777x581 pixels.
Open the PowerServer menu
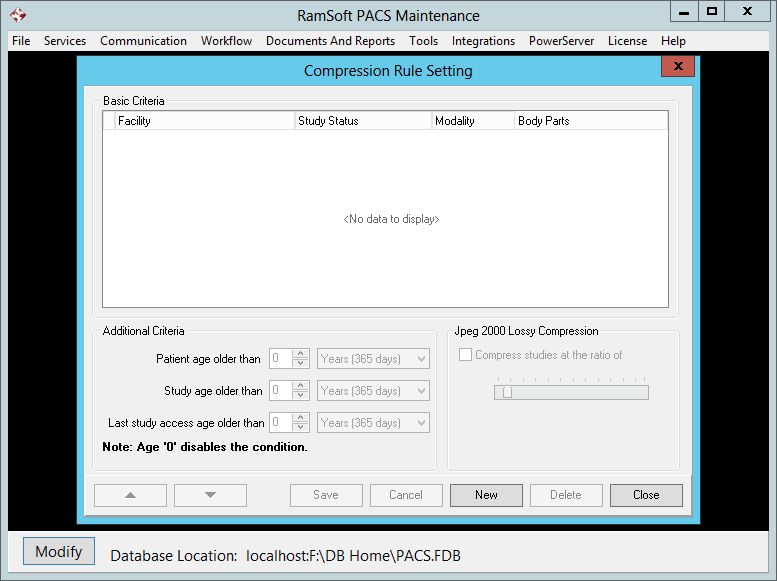pos(561,41)
